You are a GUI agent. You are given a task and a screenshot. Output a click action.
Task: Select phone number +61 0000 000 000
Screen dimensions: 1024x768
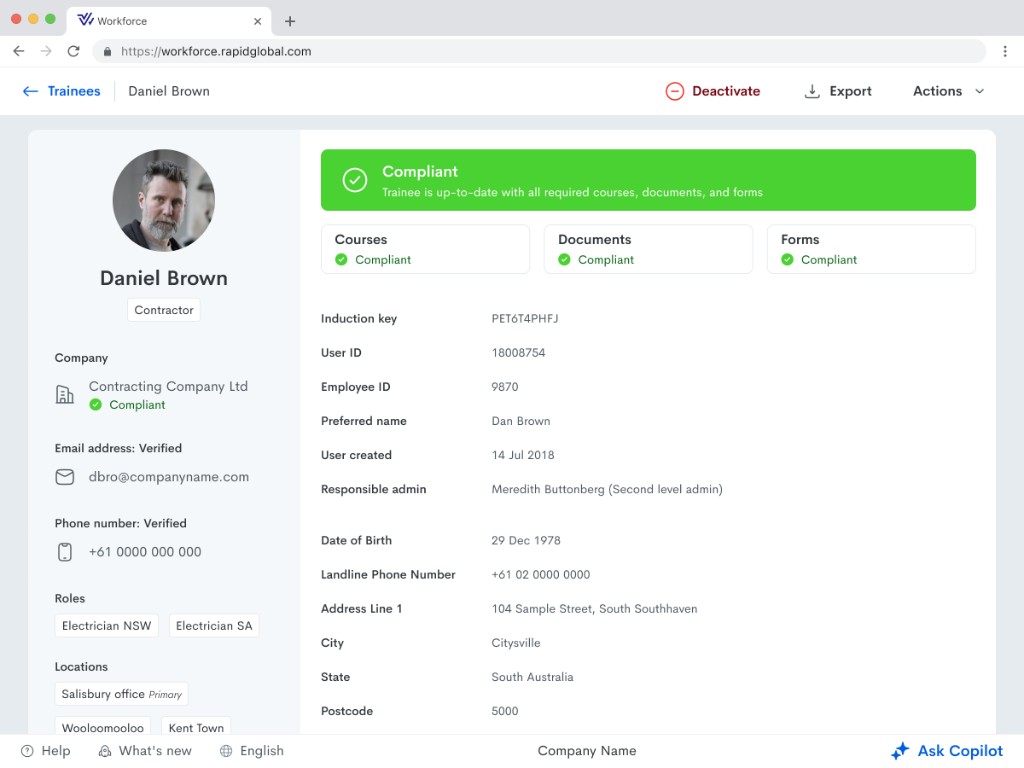[145, 552]
